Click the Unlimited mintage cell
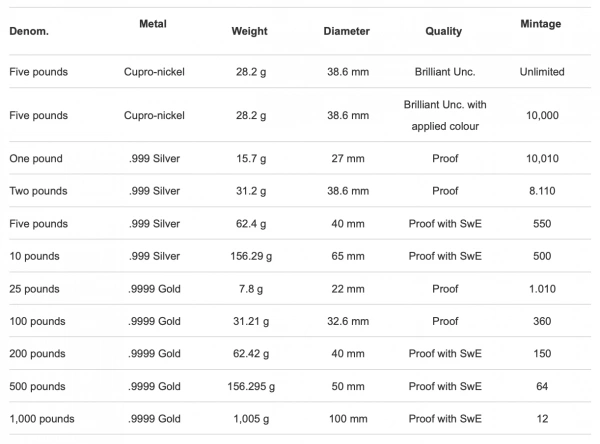The width and height of the screenshot is (600, 444). point(542,72)
